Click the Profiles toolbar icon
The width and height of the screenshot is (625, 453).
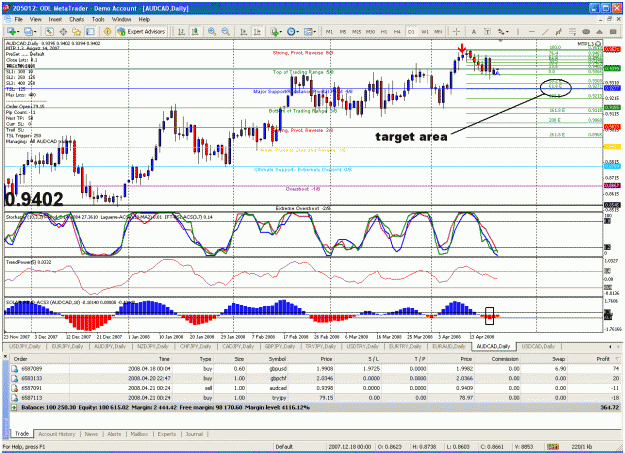[28, 32]
